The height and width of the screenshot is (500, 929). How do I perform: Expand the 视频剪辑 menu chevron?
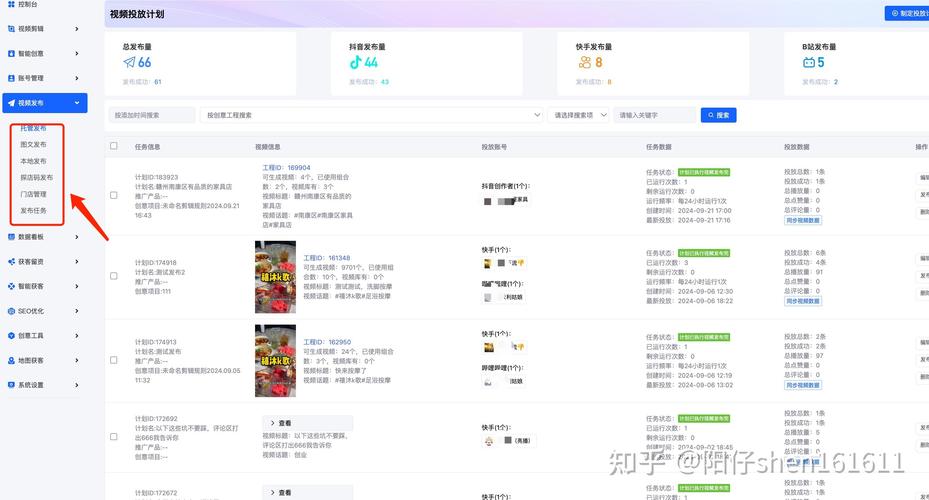76,28
